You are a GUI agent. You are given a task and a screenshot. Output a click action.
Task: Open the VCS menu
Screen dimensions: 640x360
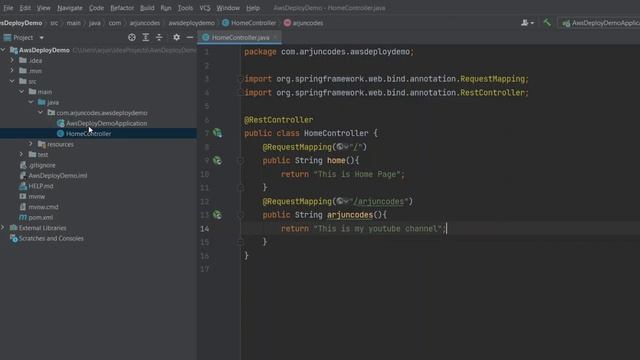pyautogui.click(x=205, y=8)
